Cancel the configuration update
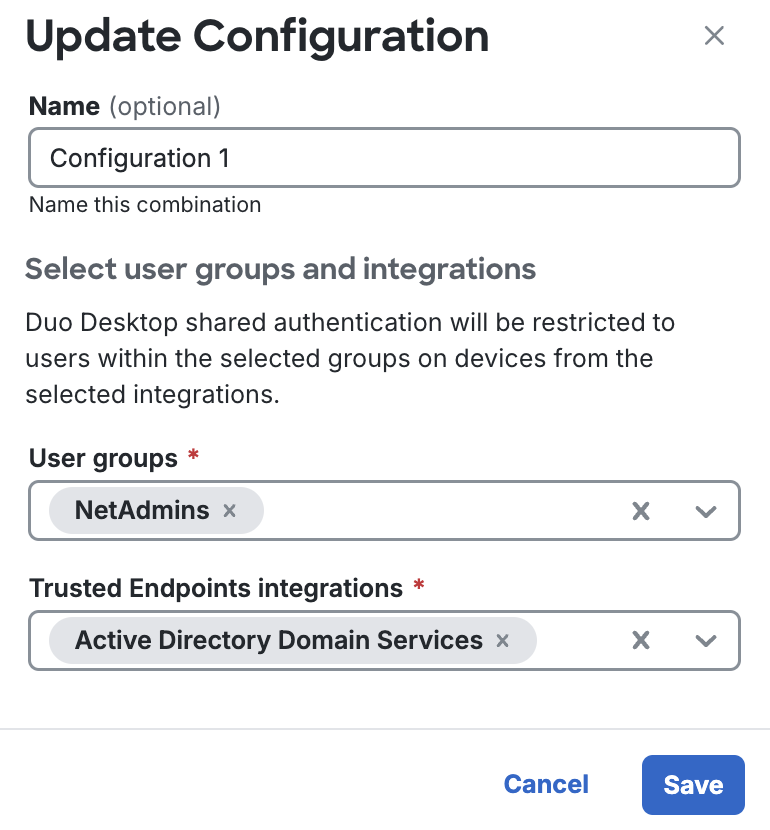Image resolution: width=770 pixels, height=830 pixels. 545,784
